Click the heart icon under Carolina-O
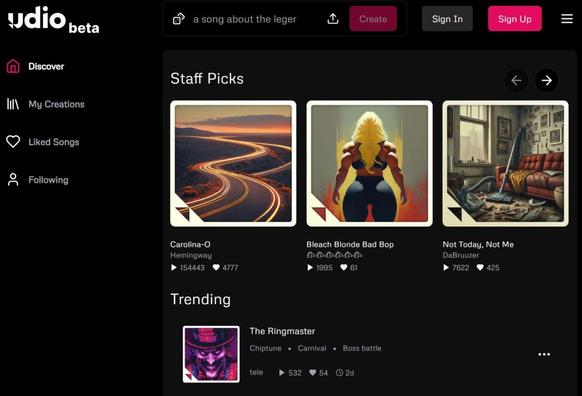Image resolution: width=582 pixels, height=396 pixels. click(216, 267)
